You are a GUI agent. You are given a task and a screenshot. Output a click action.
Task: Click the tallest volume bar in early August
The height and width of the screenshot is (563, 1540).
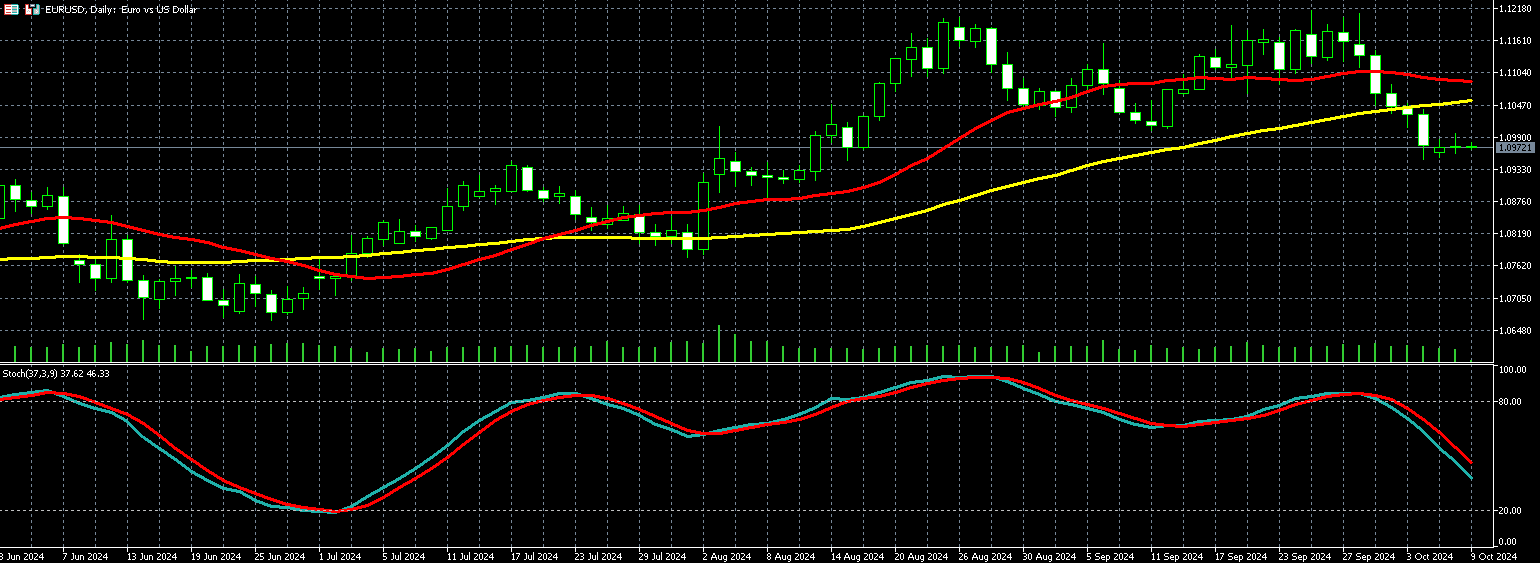(719, 343)
